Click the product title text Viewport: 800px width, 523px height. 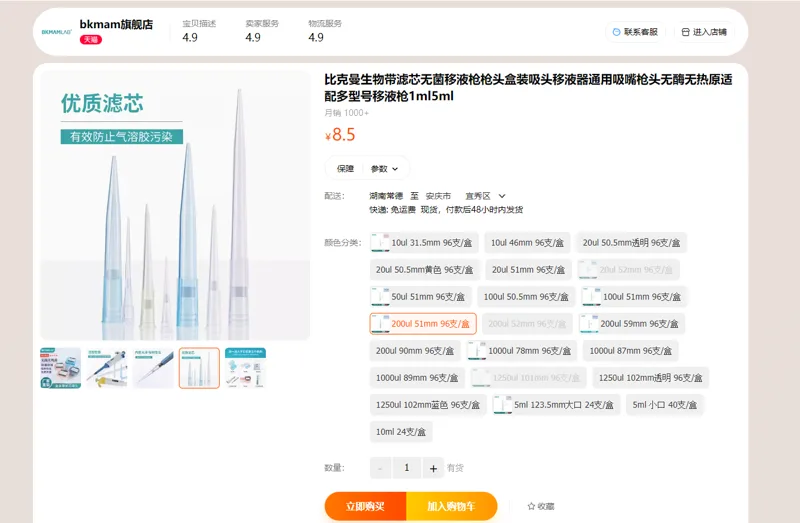528,87
